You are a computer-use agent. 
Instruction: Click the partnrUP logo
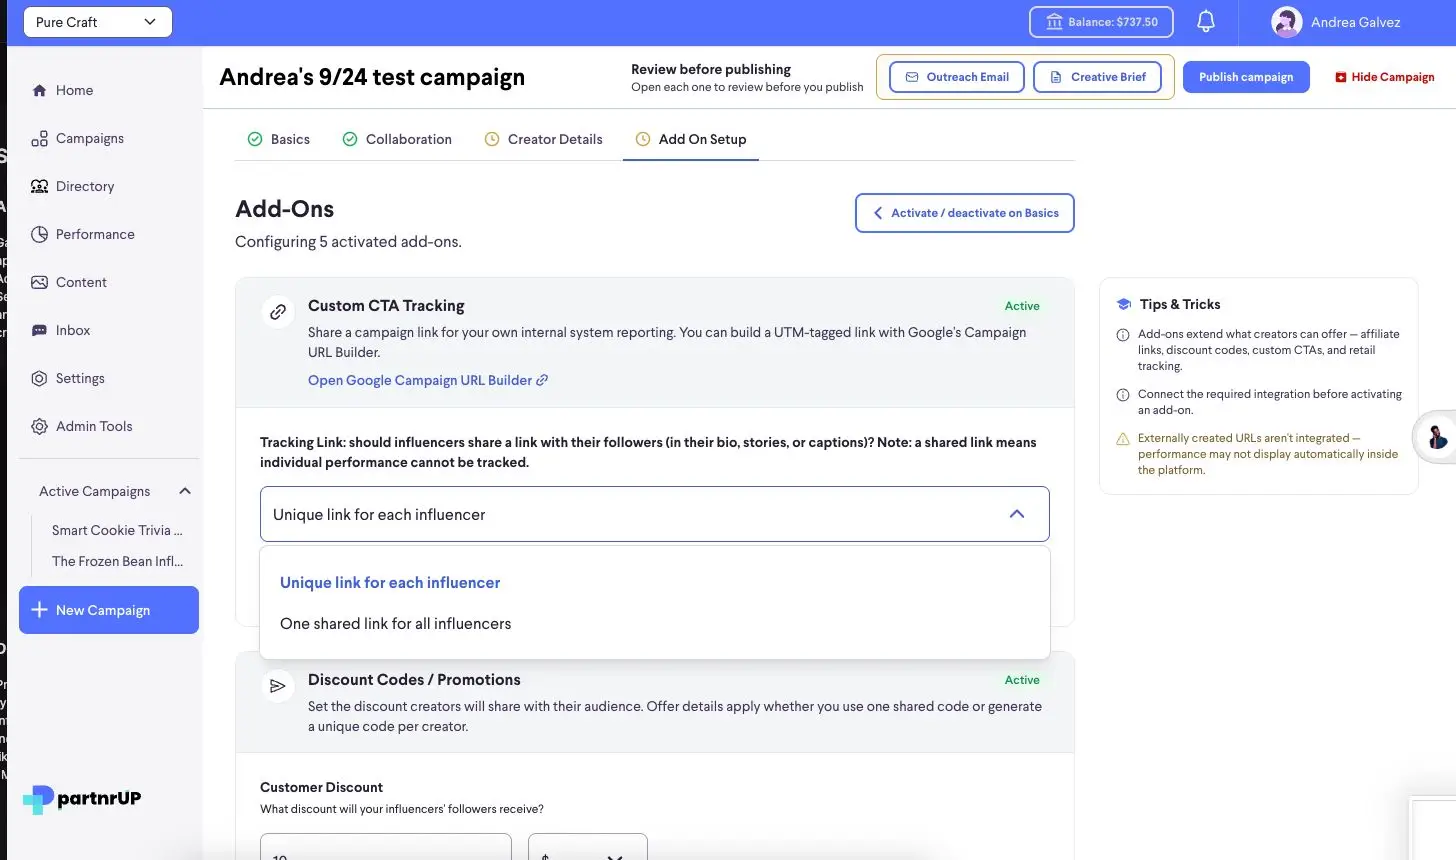[82, 798]
